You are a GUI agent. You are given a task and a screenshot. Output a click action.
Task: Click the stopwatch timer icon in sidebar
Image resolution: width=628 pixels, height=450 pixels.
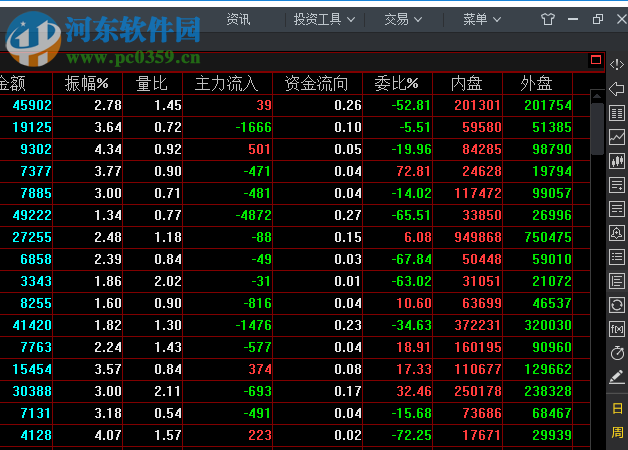[616, 353]
